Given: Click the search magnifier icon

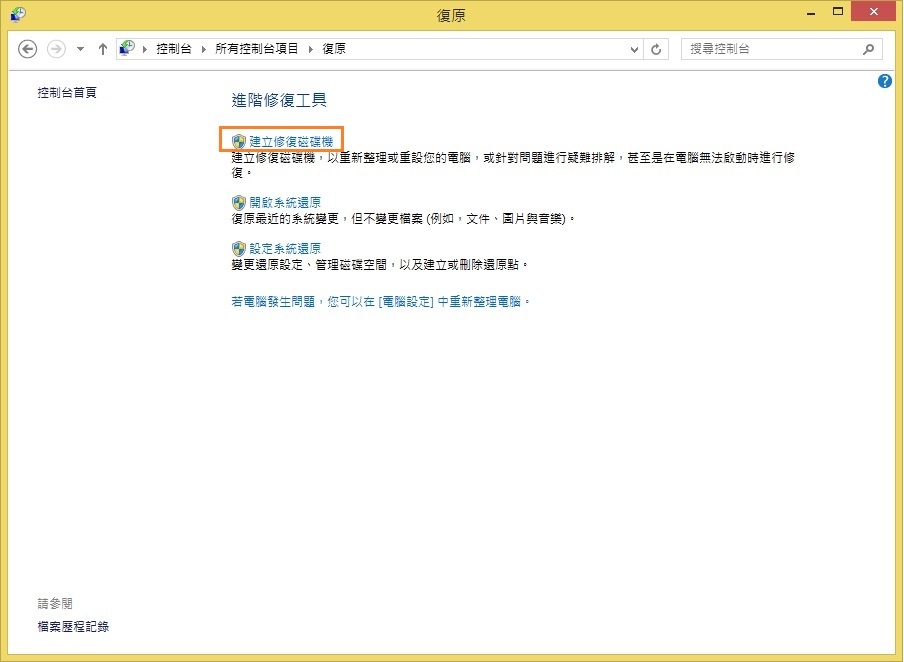Looking at the screenshot, I should [868, 50].
